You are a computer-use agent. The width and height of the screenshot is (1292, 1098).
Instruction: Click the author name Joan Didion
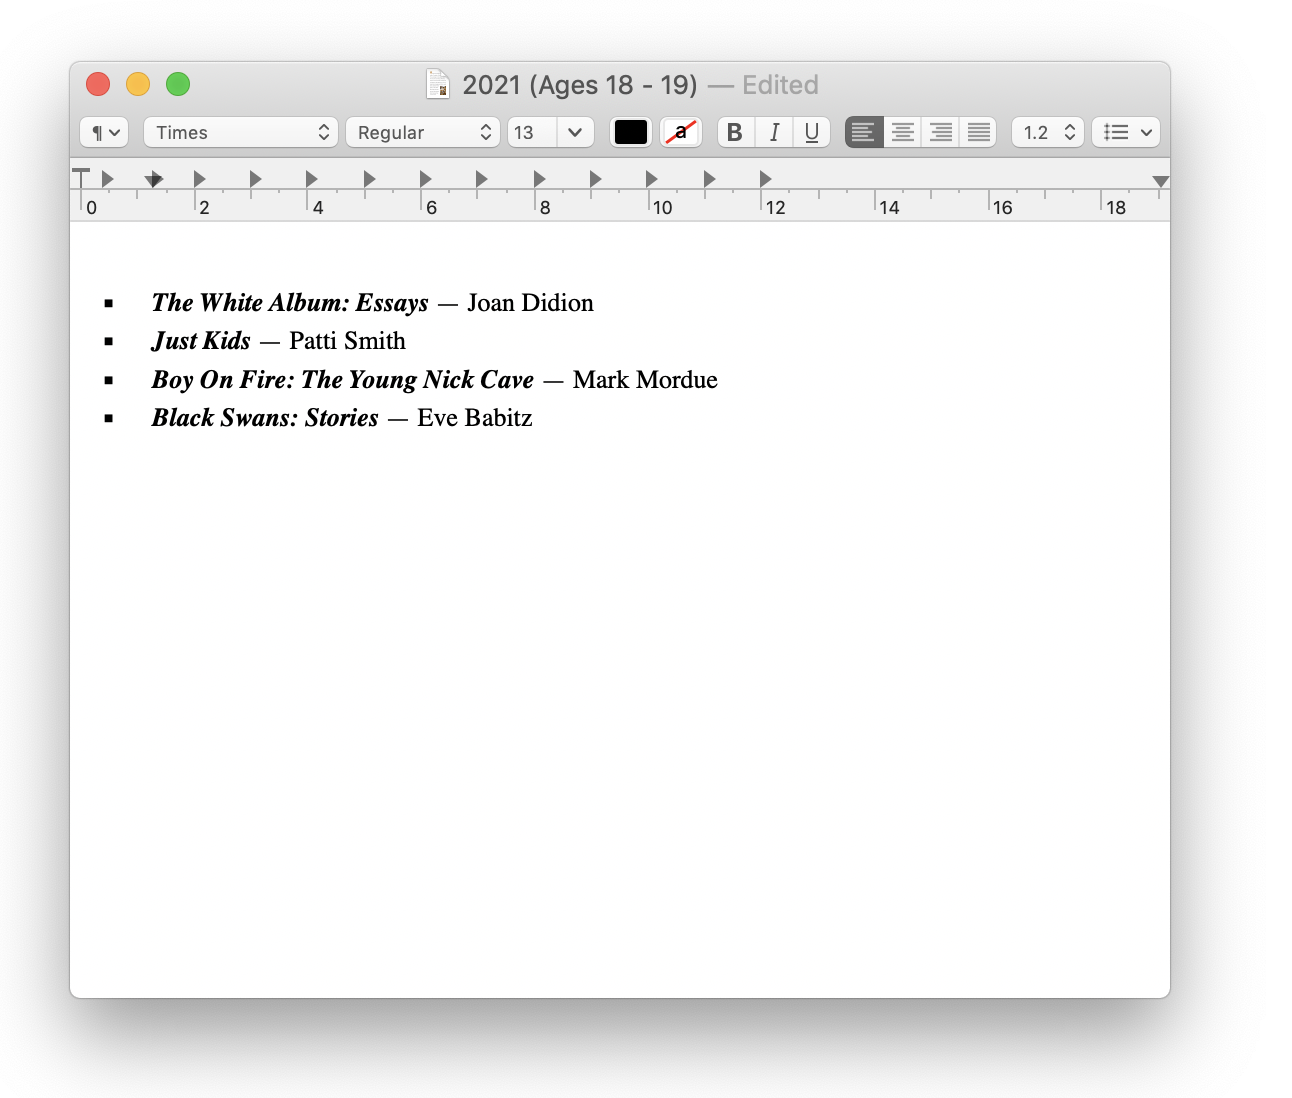point(530,303)
